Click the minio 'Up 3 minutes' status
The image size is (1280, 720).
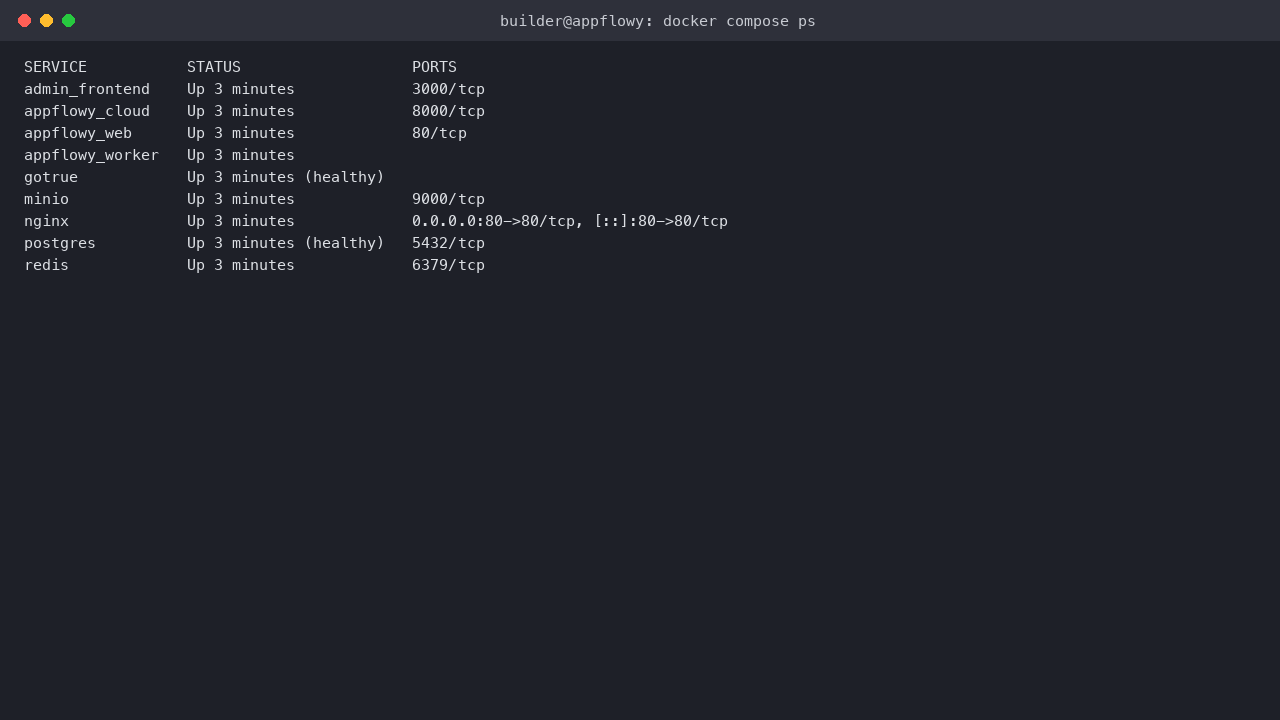pyautogui.click(x=241, y=199)
